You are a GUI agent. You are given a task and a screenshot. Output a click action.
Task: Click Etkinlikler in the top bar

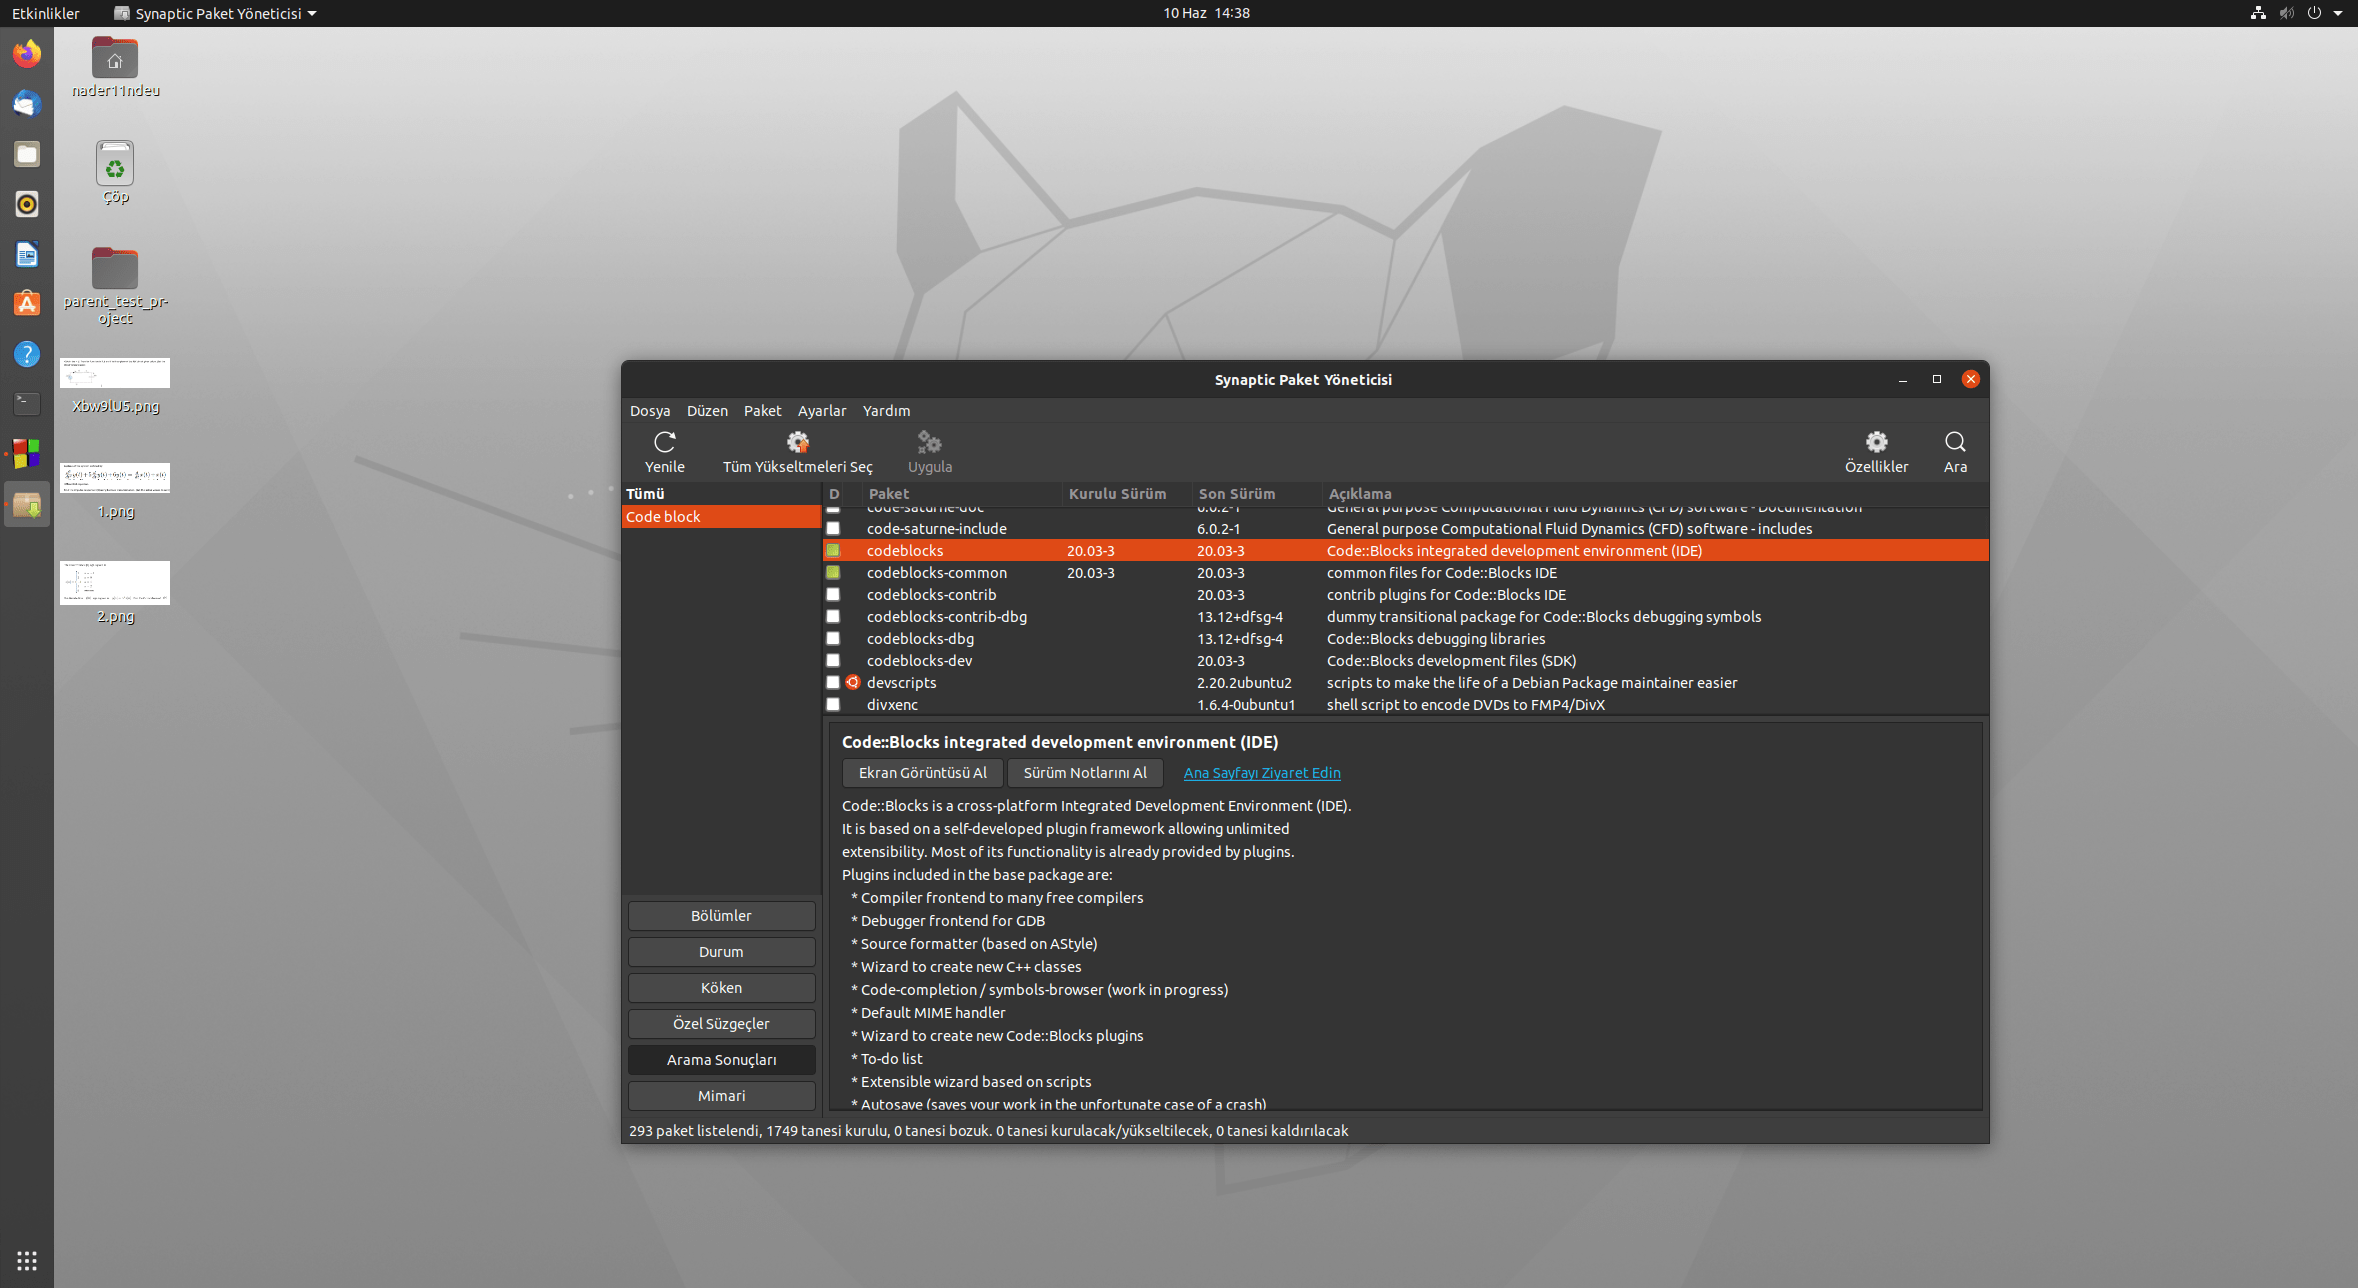click(x=45, y=13)
